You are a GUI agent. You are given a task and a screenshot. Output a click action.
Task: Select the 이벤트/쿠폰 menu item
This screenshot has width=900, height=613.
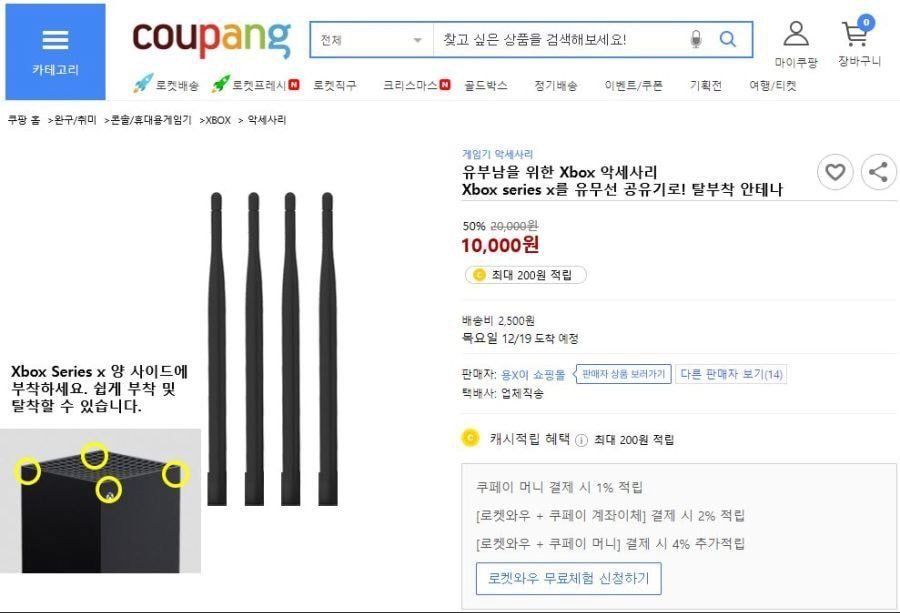[634, 86]
